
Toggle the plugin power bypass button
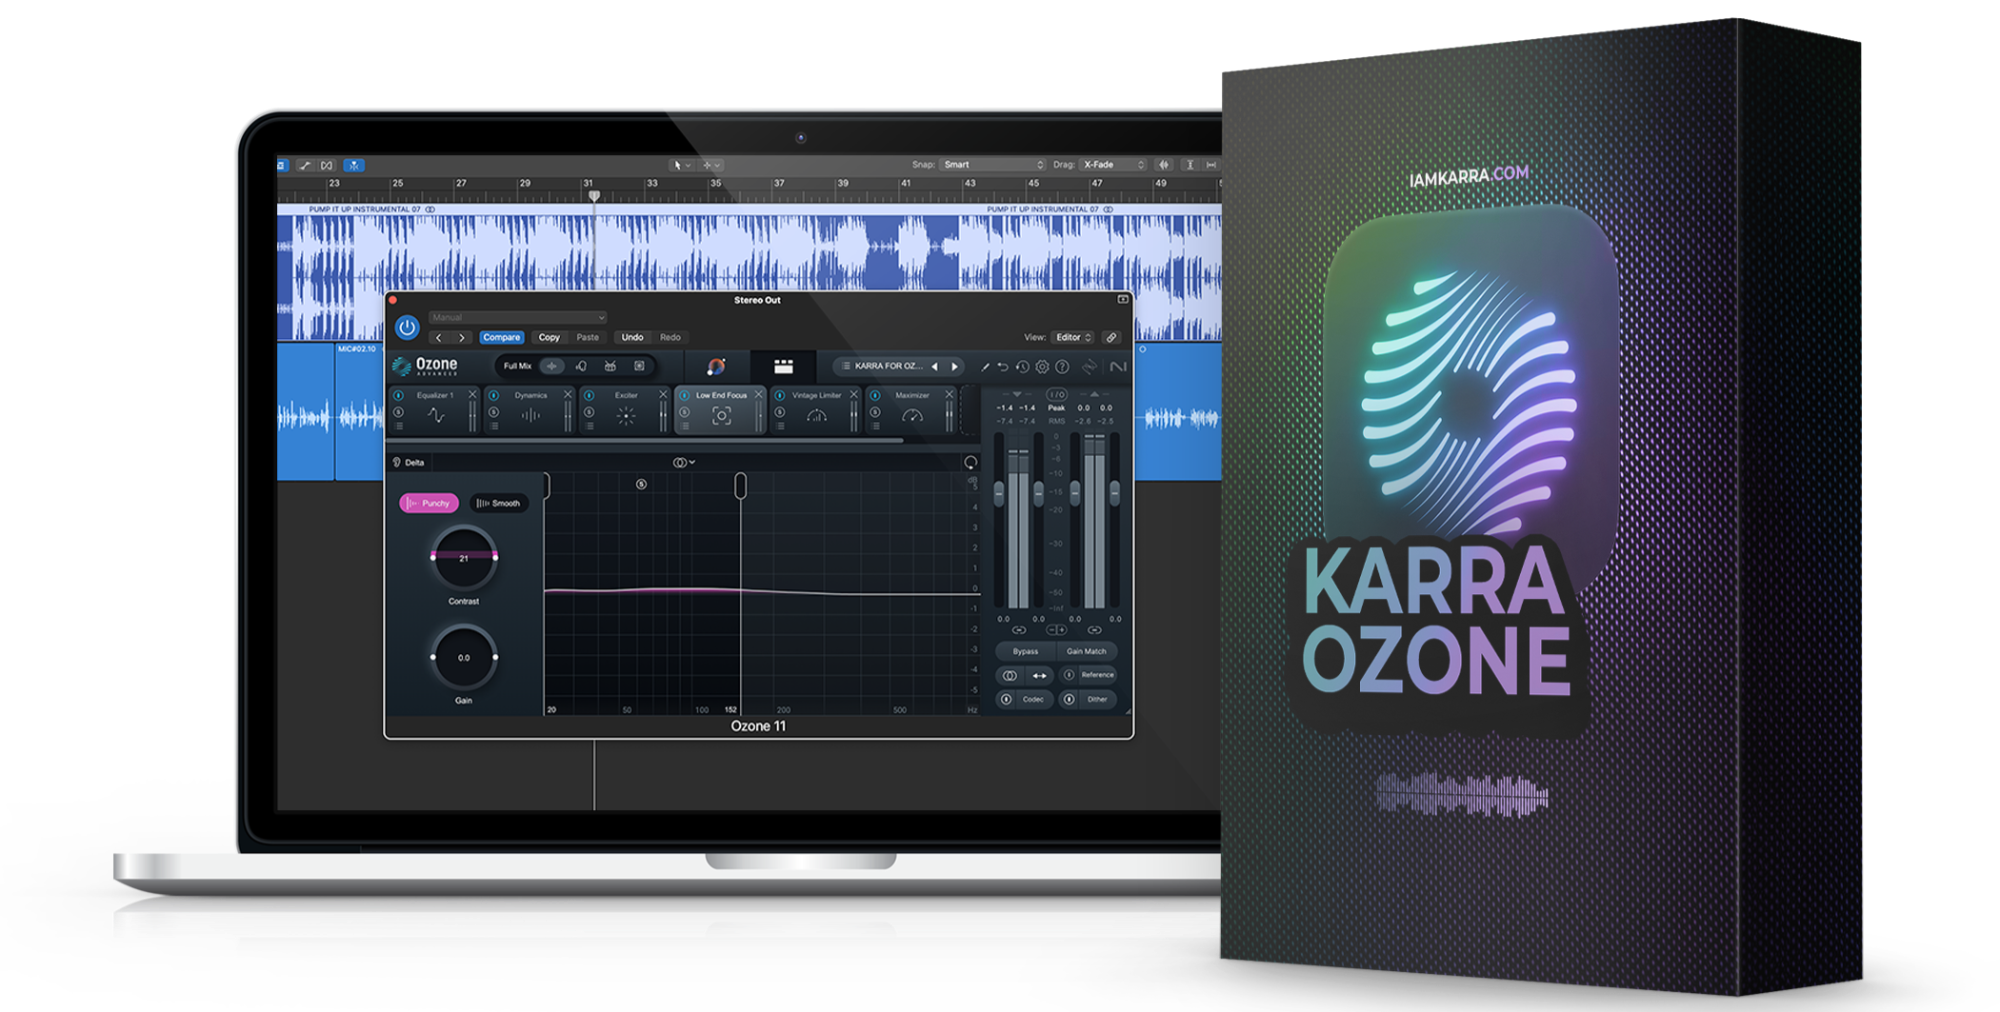(x=407, y=327)
